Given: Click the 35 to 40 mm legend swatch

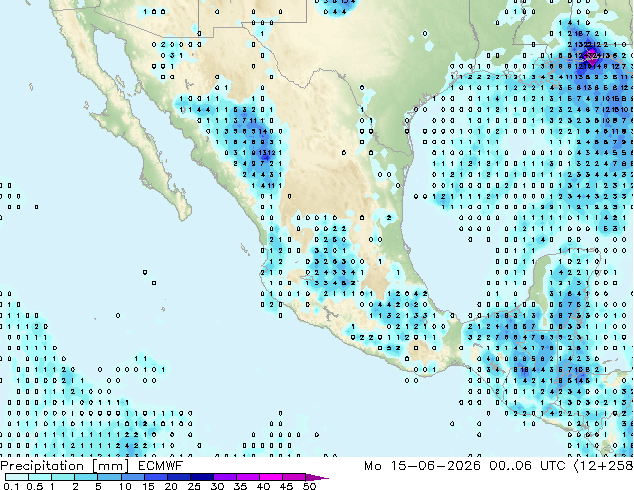Looking at the screenshot, I should pyautogui.click(x=247, y=477).
